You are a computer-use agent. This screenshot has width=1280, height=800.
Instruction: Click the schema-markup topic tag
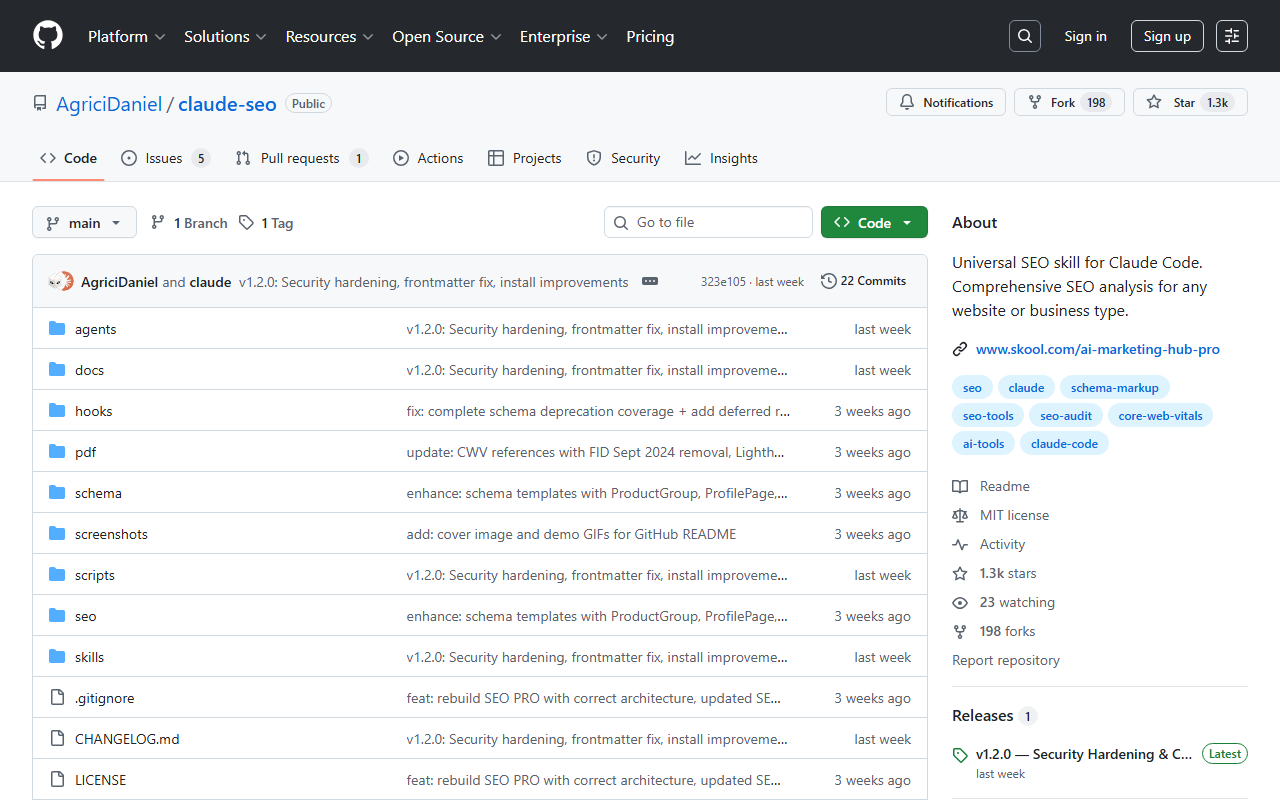coord(1114,387)
